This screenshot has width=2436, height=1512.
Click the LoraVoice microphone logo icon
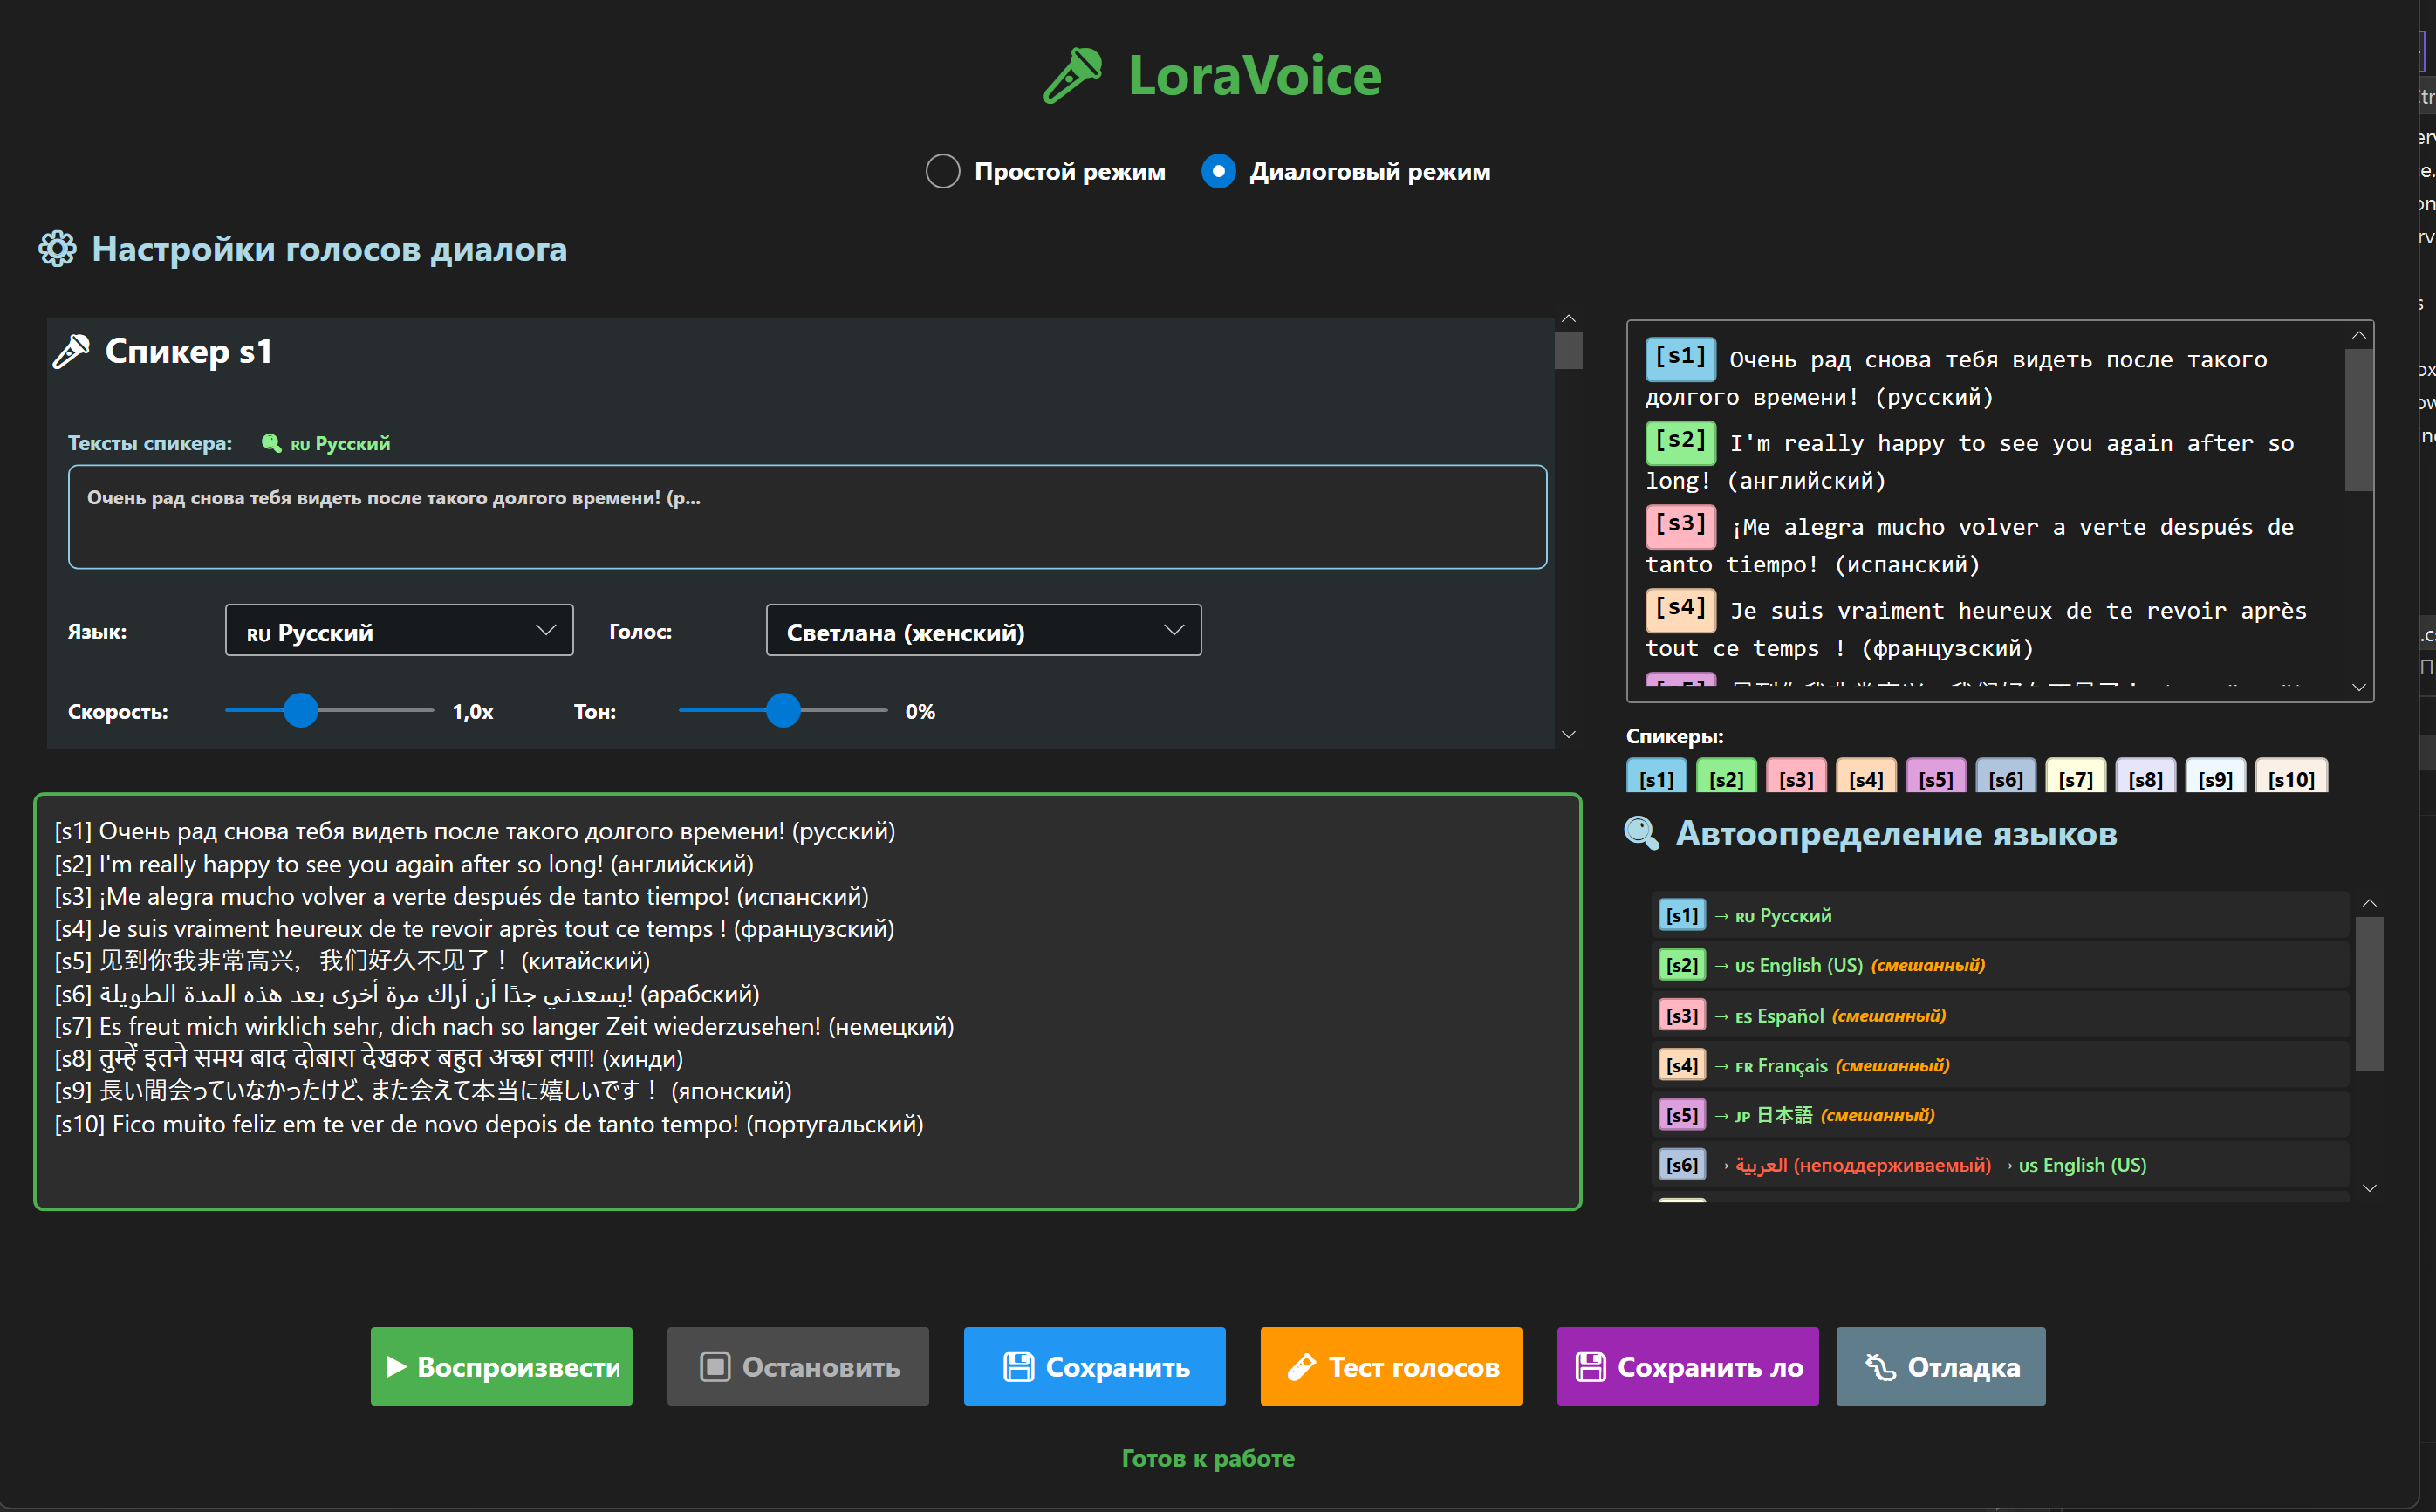coord(1071,75)
